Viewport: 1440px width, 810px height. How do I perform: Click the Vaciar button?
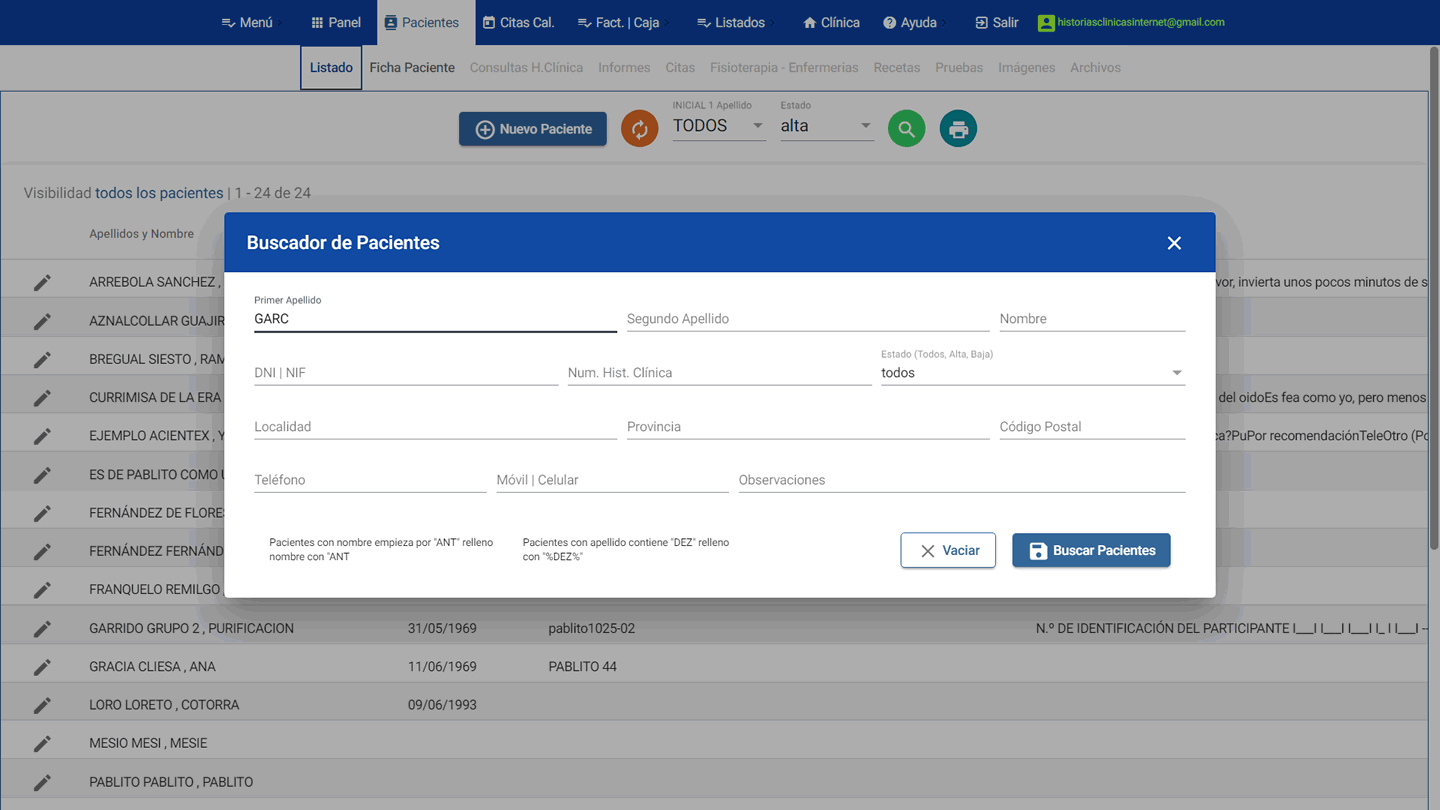click(x=947, y=551)
